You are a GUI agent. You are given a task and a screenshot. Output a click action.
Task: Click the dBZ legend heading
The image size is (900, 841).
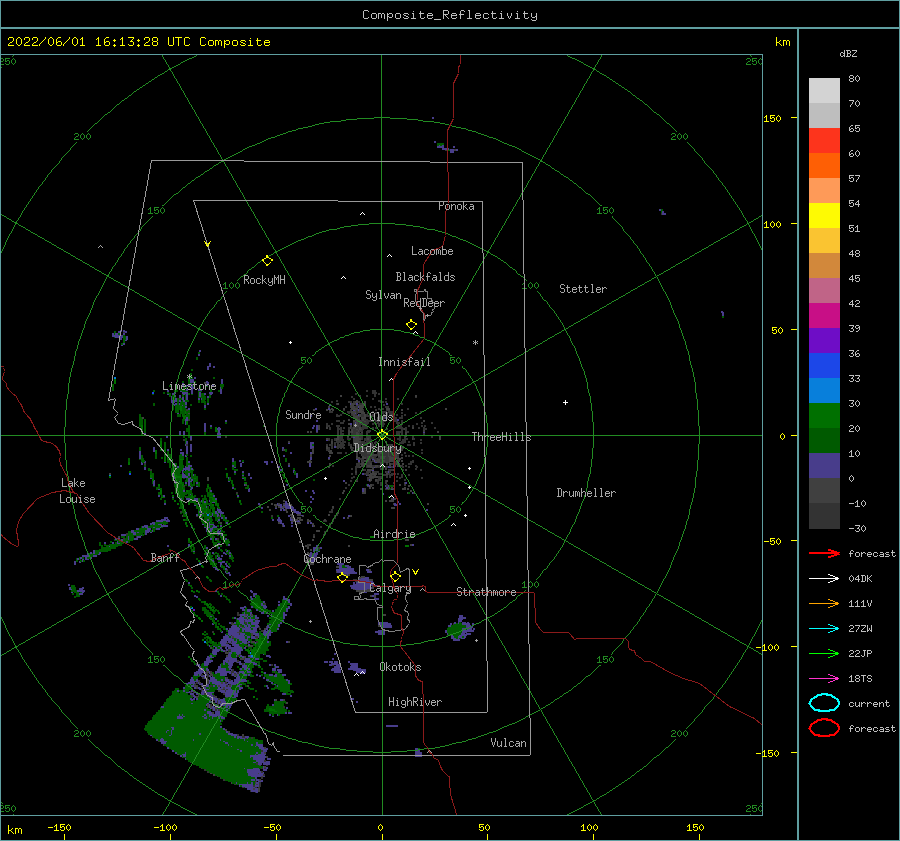(x=848, y=53)
